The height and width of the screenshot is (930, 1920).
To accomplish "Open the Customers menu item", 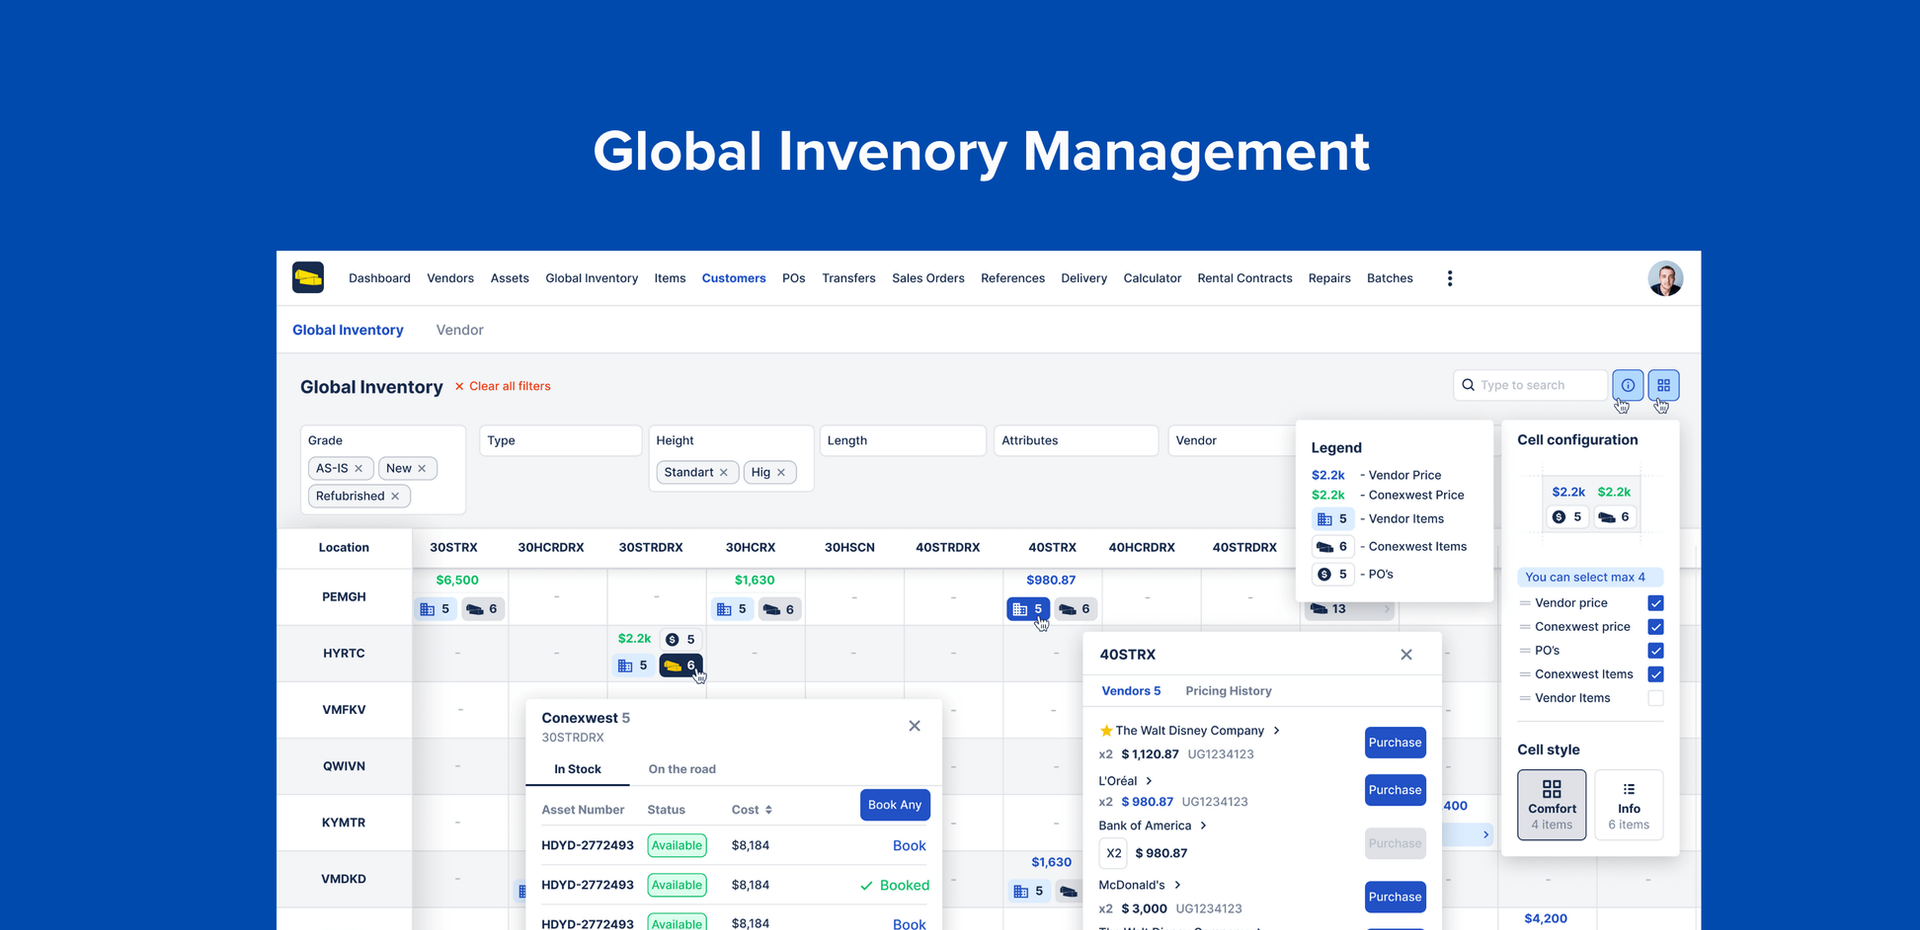I will click(734, 278).
